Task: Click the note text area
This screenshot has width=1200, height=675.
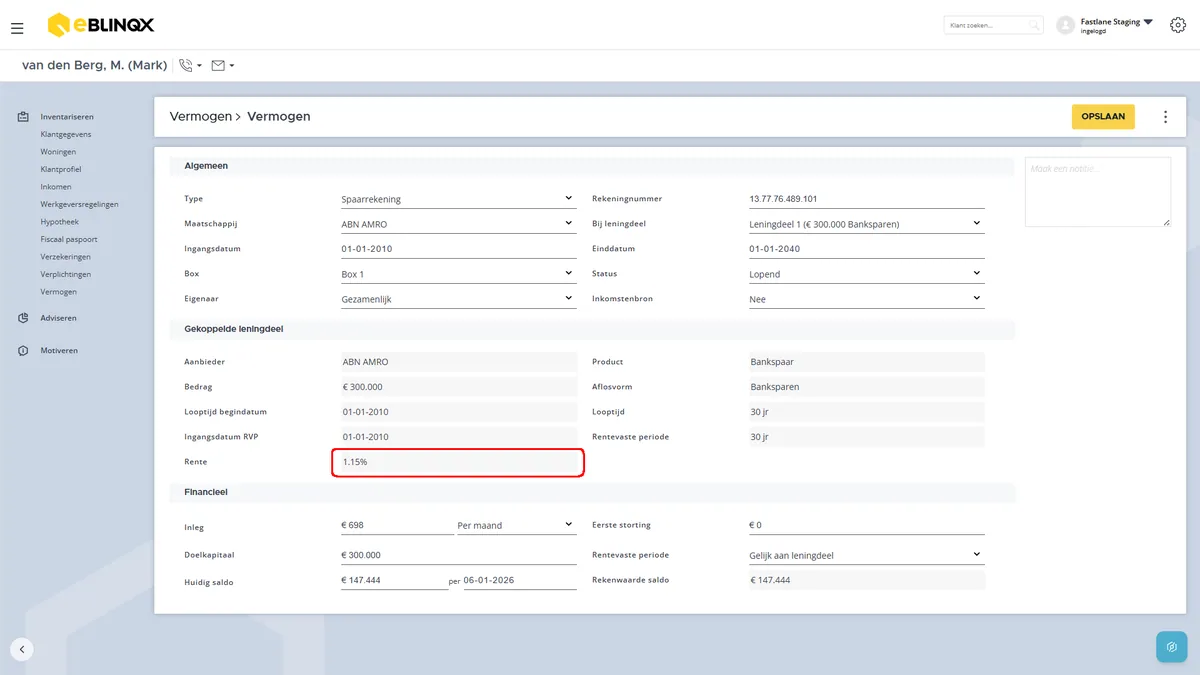Action: tap(1098, 192)
